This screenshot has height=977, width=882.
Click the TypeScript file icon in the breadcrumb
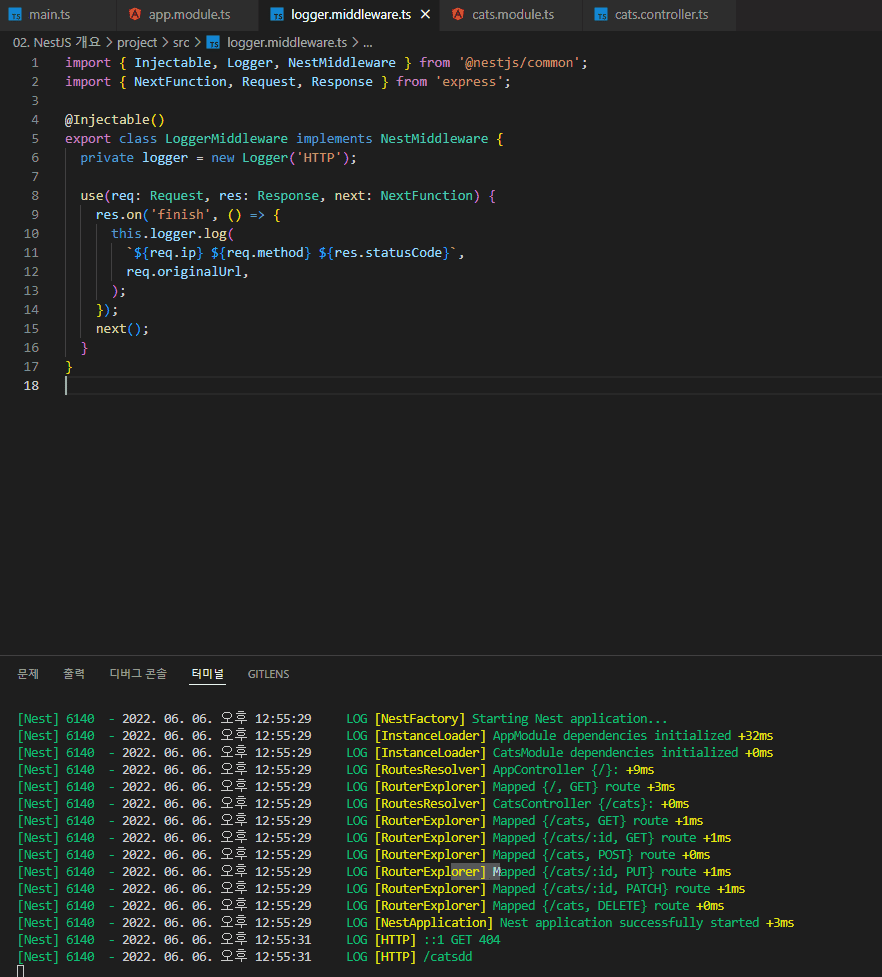click(x=213, y=43)
